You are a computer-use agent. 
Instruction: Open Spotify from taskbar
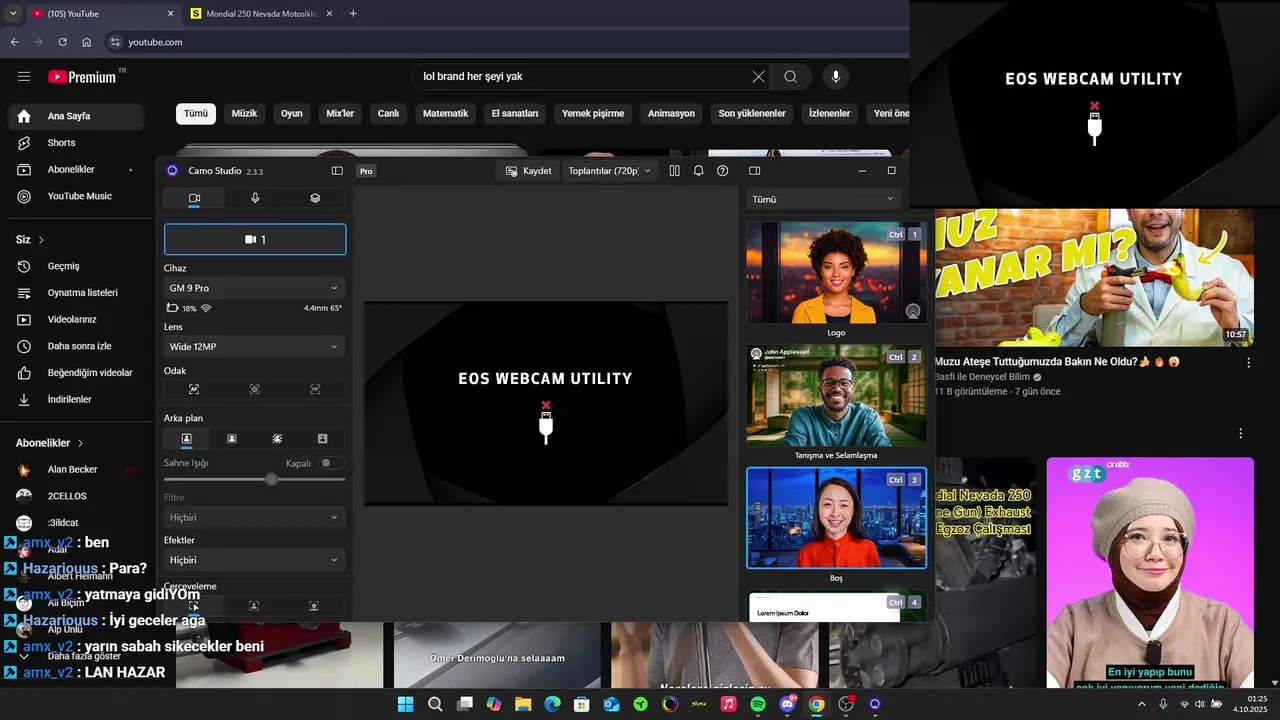[758, 704]
